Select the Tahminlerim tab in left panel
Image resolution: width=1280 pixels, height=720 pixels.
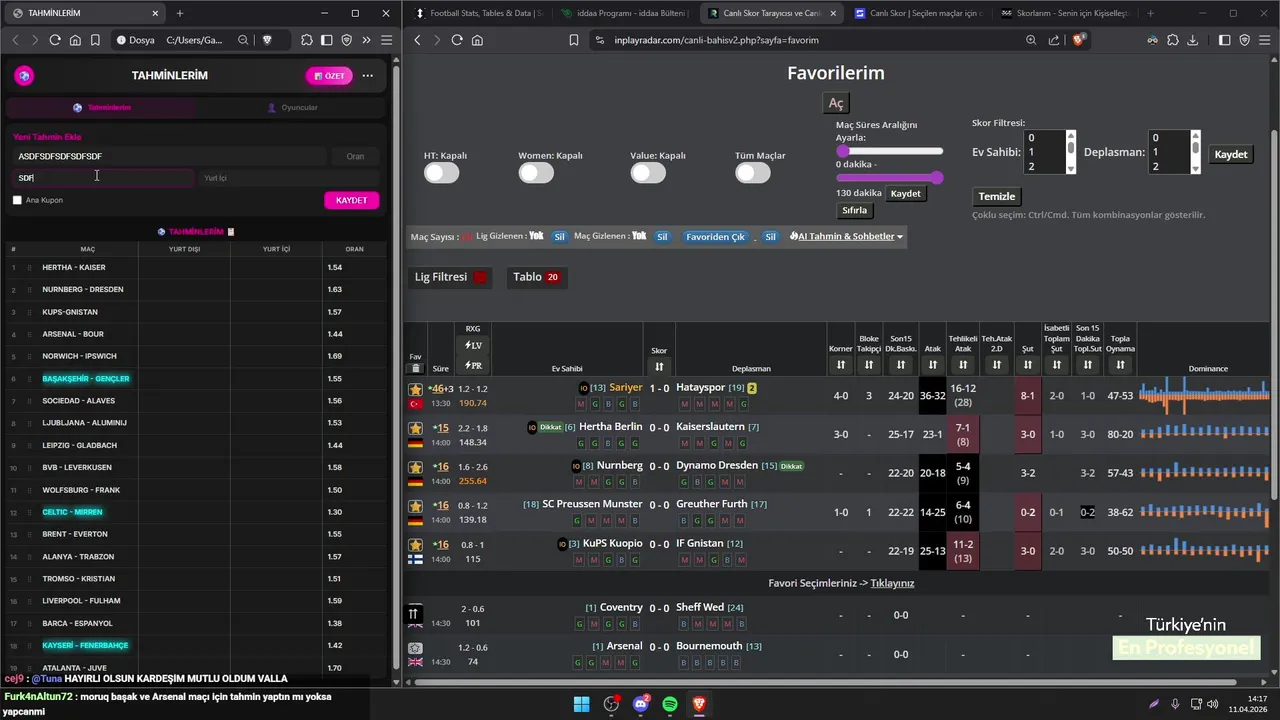click(x=102, y=107)
